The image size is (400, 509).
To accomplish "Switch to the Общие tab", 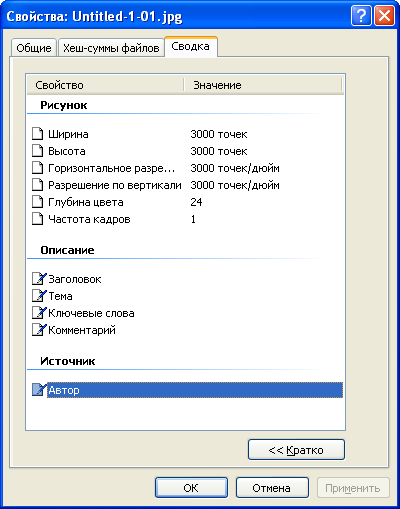I will click(x=34, y=48).
